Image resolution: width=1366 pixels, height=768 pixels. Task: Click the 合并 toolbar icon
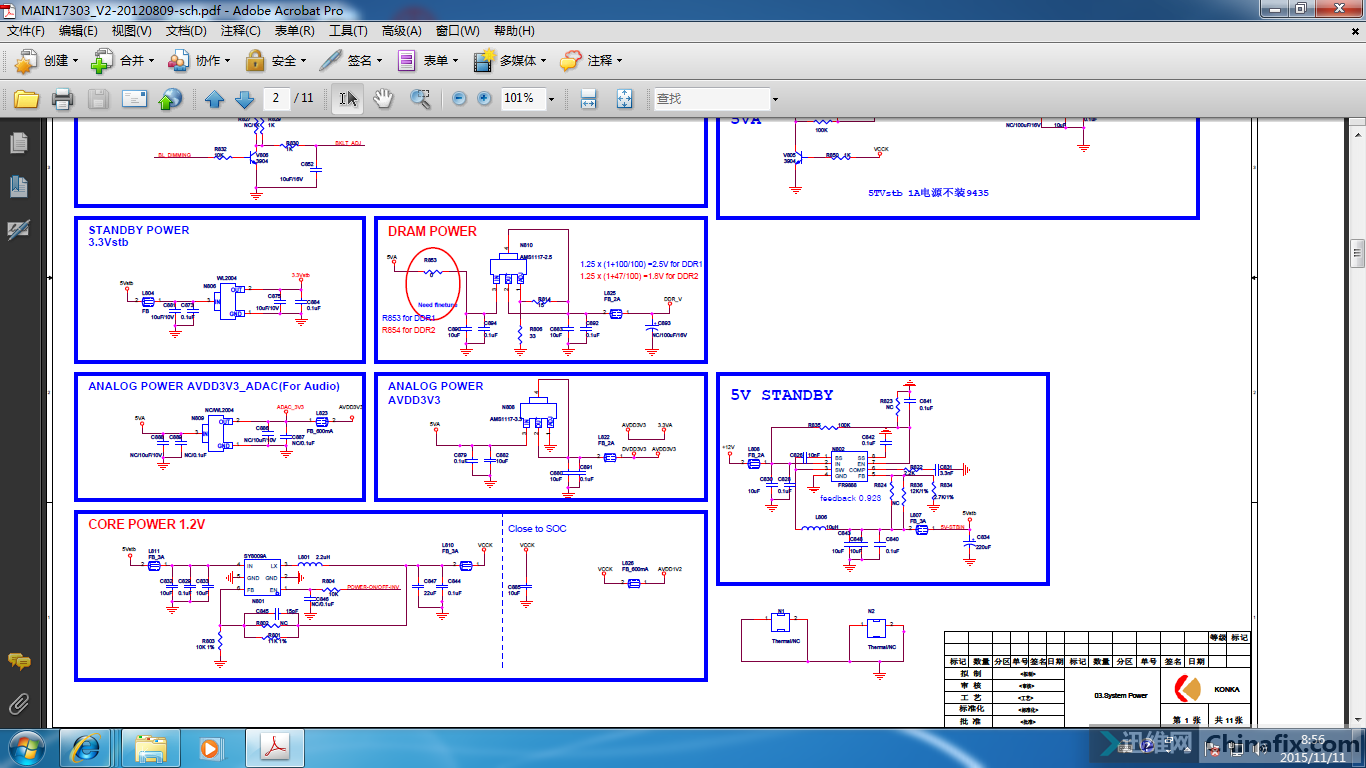[102, 61]
